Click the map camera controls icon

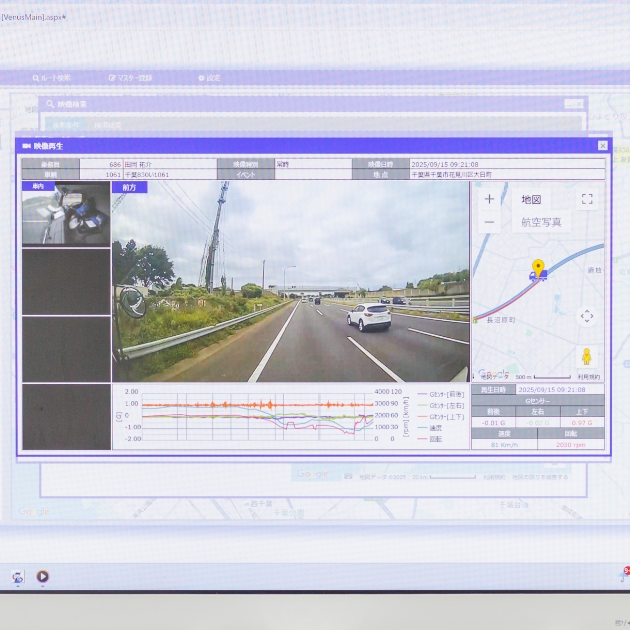(x=587, y=316)
